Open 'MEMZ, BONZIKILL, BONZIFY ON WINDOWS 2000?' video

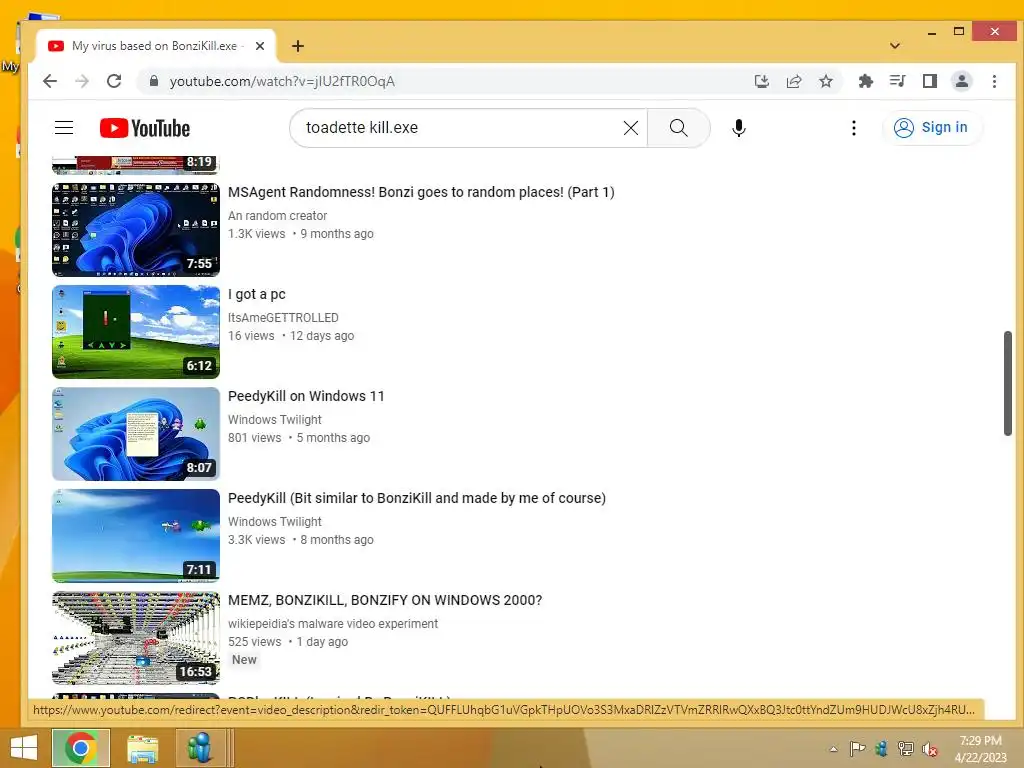(x=385, y=600)
